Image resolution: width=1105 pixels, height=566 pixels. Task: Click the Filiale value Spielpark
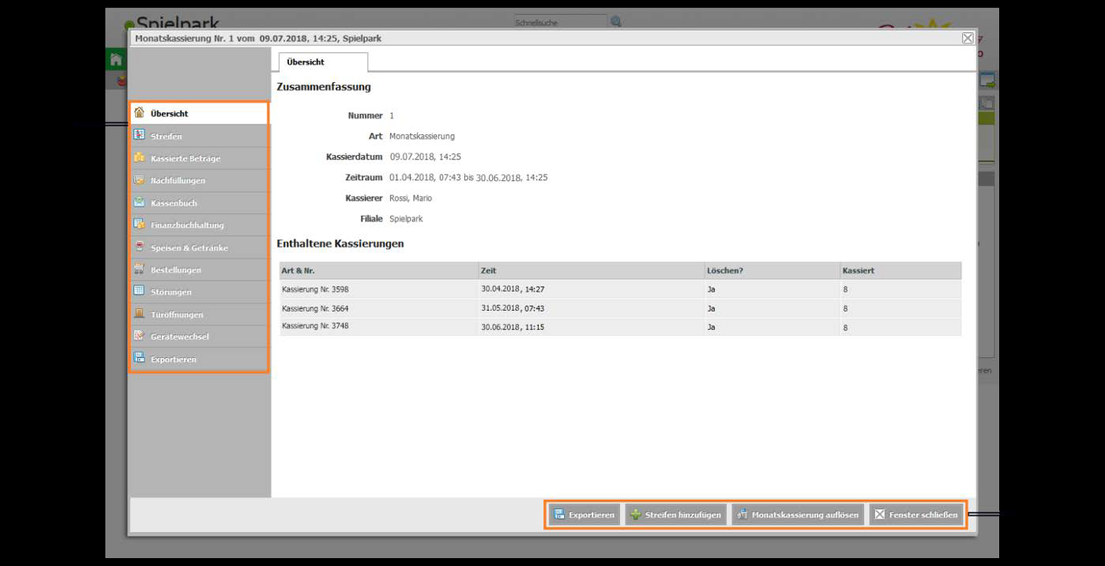pos(406,219)
